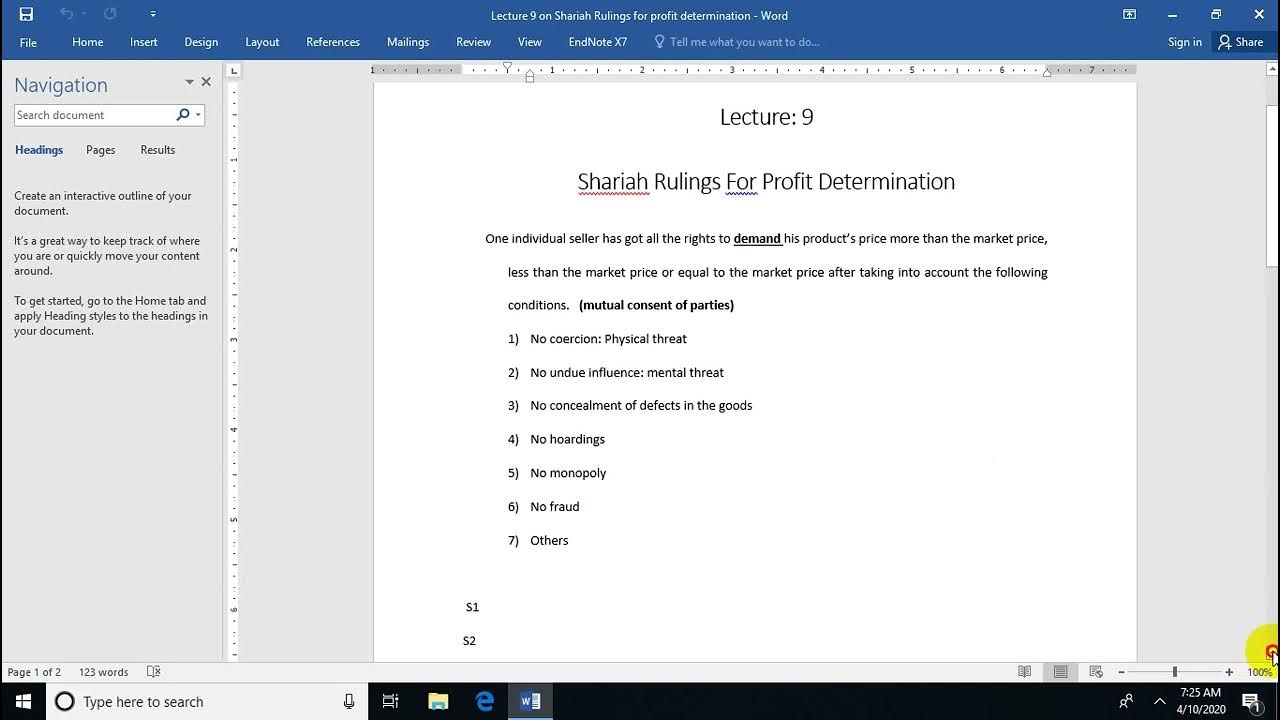1280x720 pixels.
Task: Open the References tab
Action: [333, 42]
